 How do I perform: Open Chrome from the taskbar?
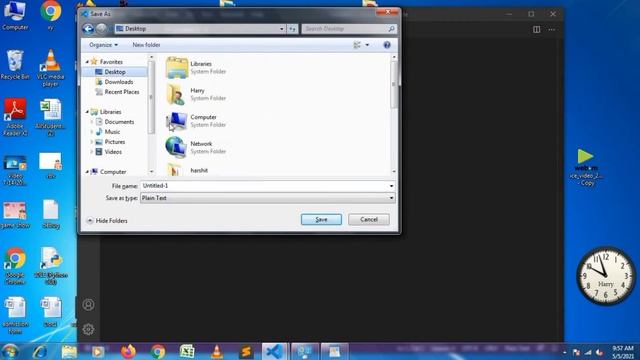[158, 351]
